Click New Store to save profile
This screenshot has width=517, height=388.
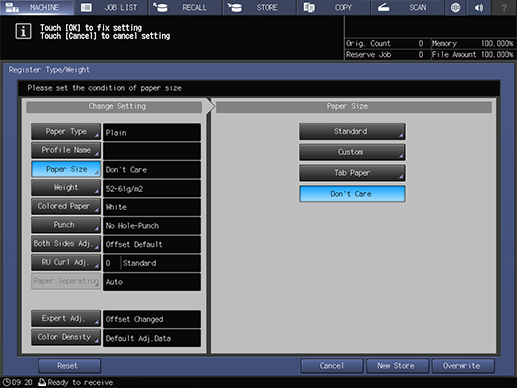pyautogui.click(x=397, y=366)
